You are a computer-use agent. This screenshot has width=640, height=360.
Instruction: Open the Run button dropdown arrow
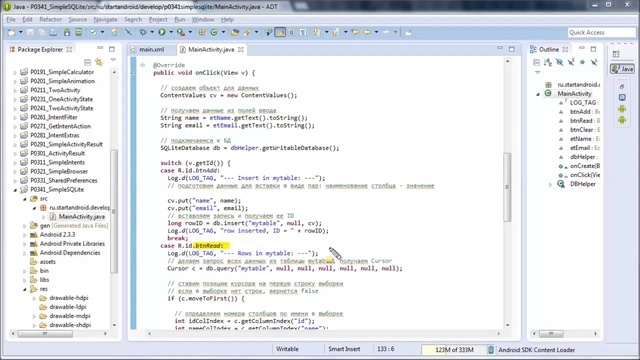click(x=171, y=32)
